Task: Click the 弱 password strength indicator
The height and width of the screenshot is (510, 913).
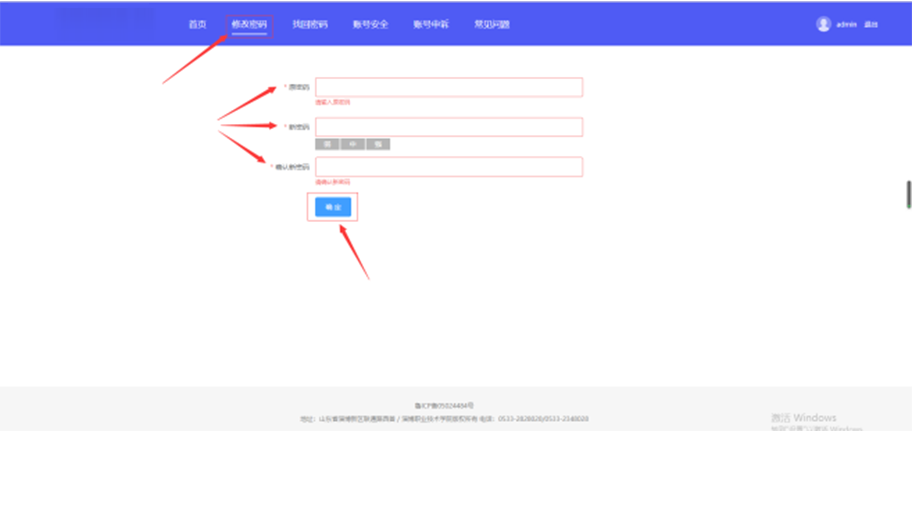Action: [328, 145]
